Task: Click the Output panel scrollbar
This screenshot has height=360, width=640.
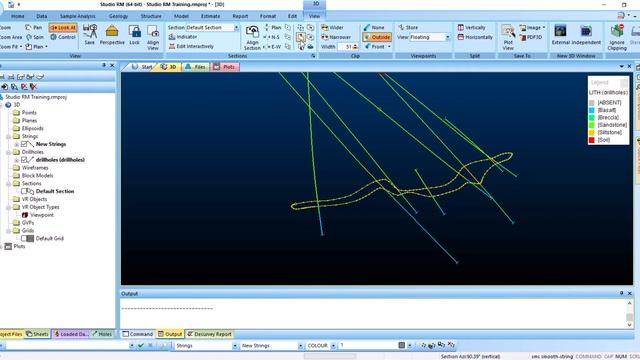Action: tap(629, 314)
